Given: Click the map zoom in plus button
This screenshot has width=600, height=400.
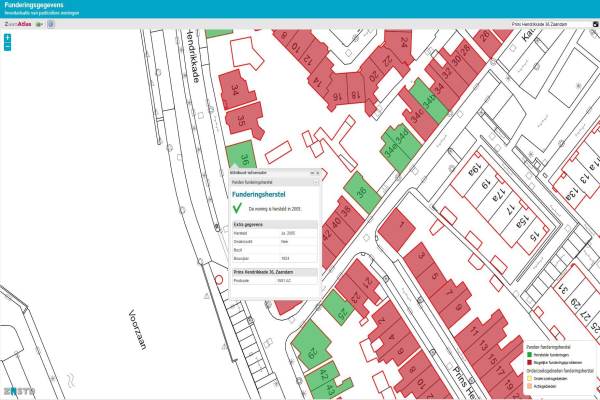Looking at the screenshot, I should [7, 37].
